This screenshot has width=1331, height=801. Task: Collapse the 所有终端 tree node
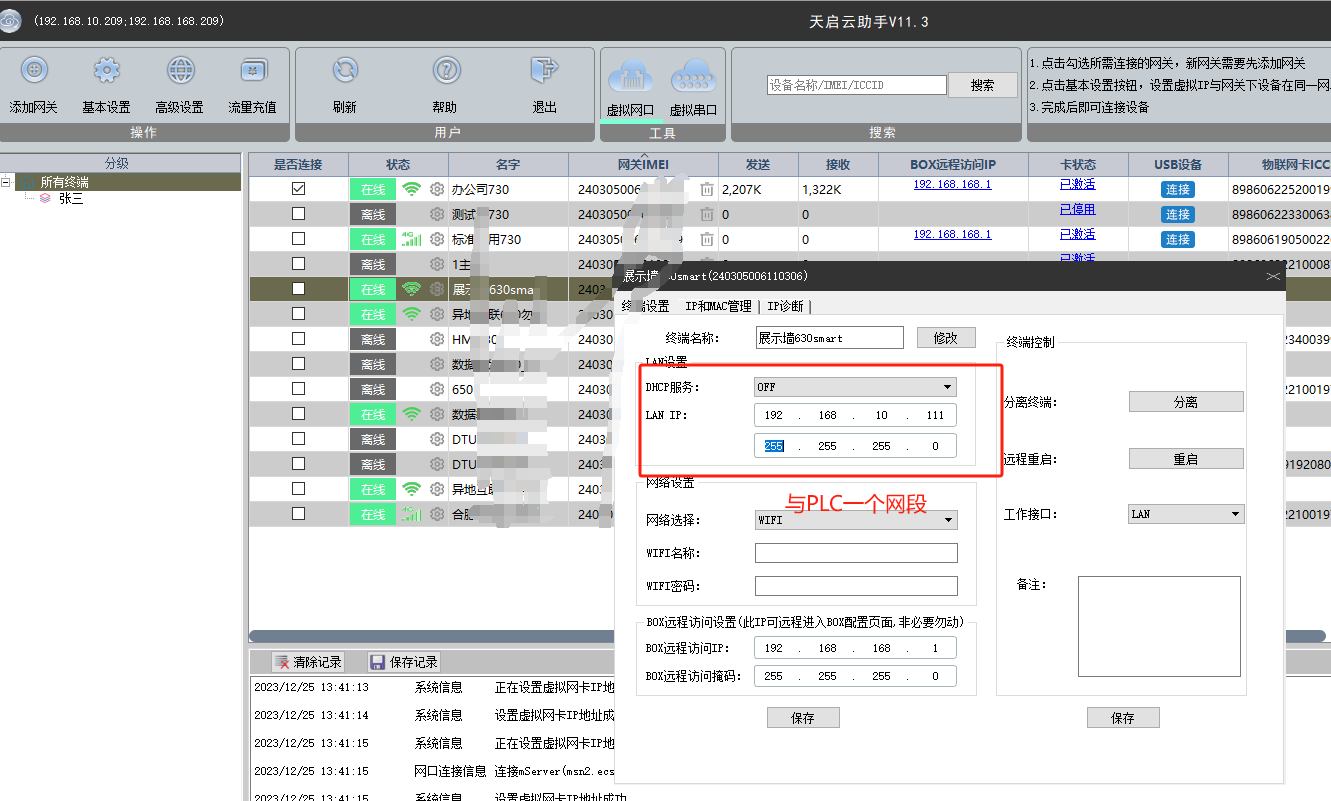click(6, 182)
